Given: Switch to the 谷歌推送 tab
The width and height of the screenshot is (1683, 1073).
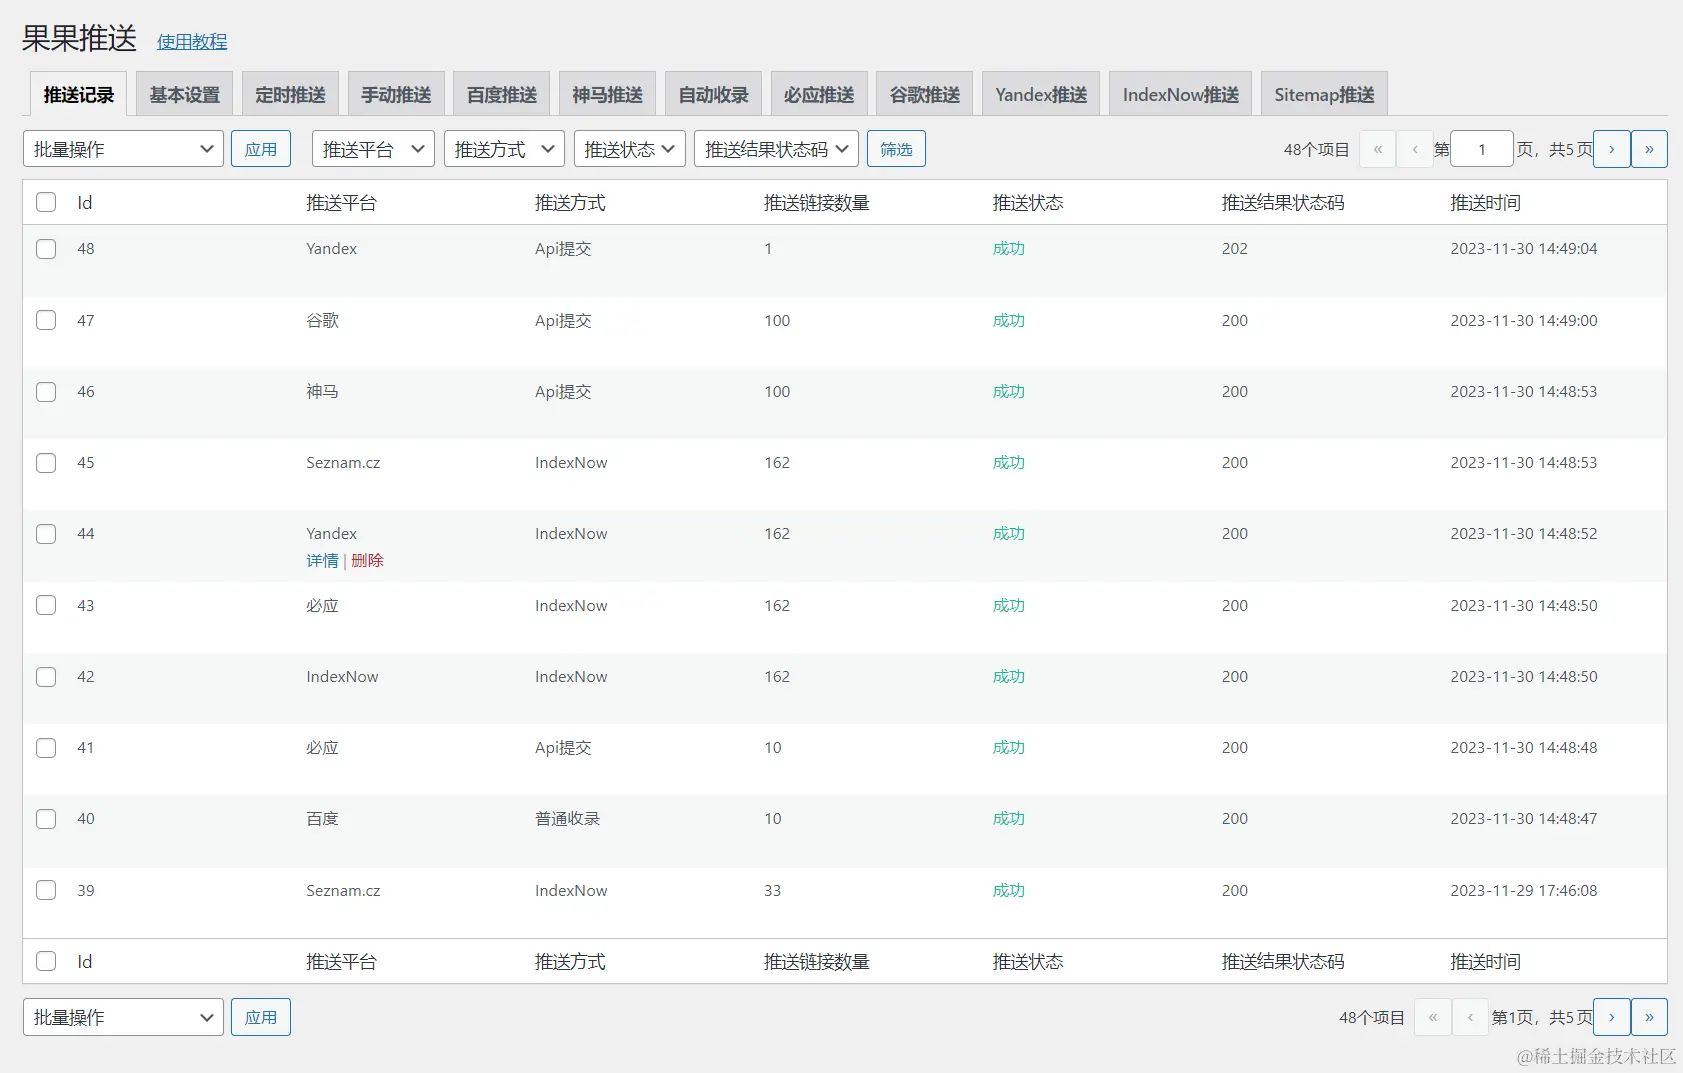Looking at the screenshot, I should tap(925, 94).
